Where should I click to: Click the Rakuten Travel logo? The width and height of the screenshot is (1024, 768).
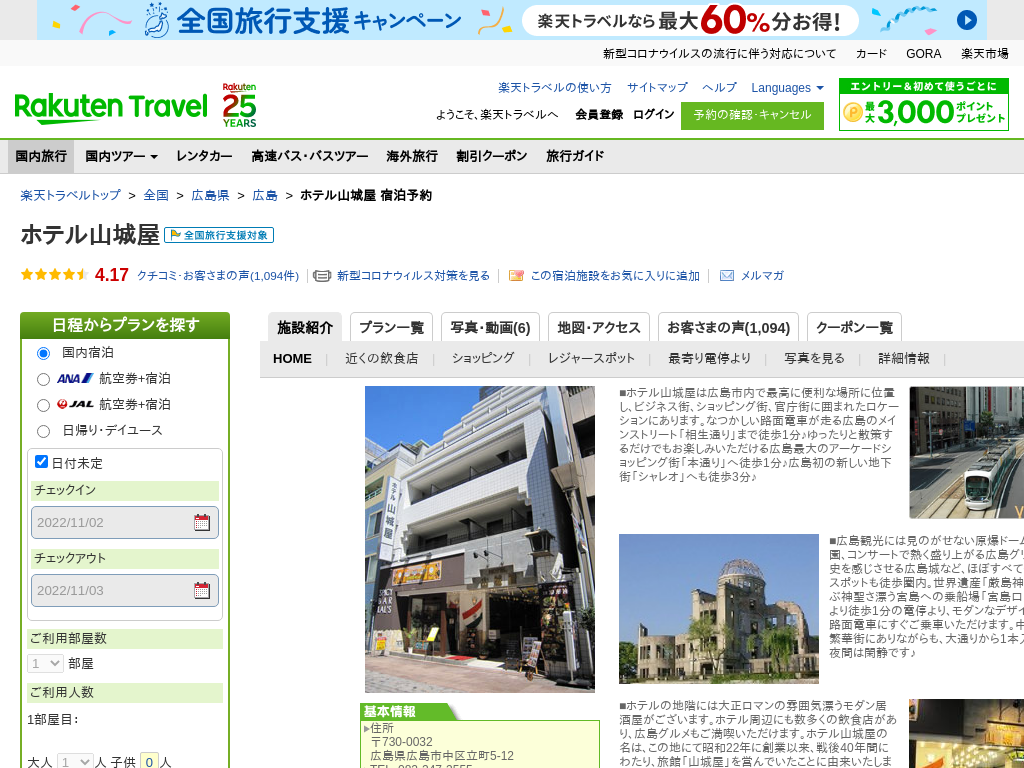(x=111, y=108)
